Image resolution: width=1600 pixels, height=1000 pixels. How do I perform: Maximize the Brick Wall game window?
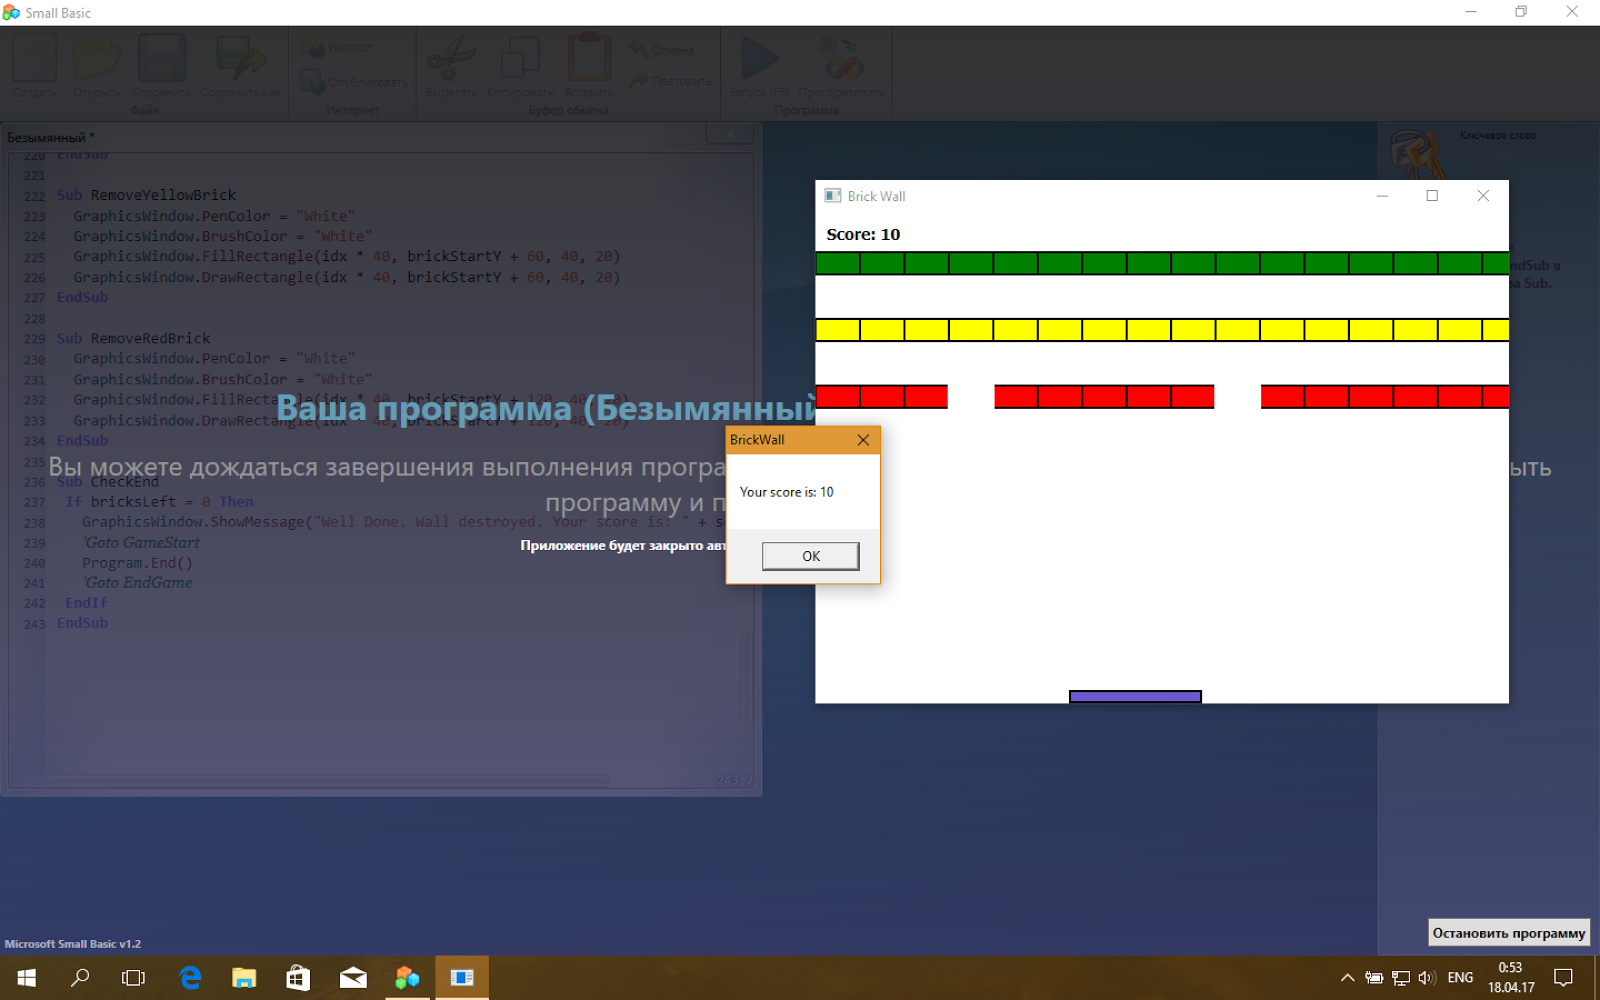(x=1432, y=196)
